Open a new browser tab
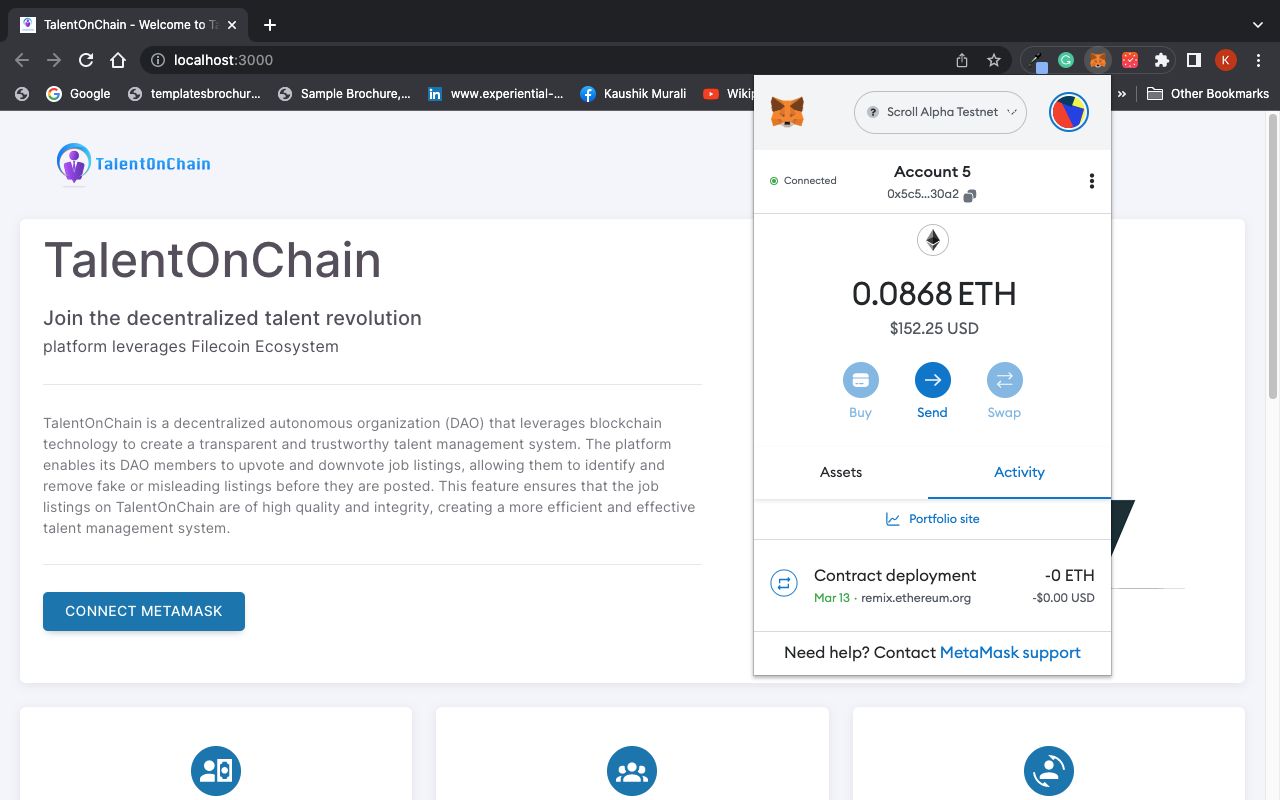Screen dimensions: 1280x800 point(269,25)
